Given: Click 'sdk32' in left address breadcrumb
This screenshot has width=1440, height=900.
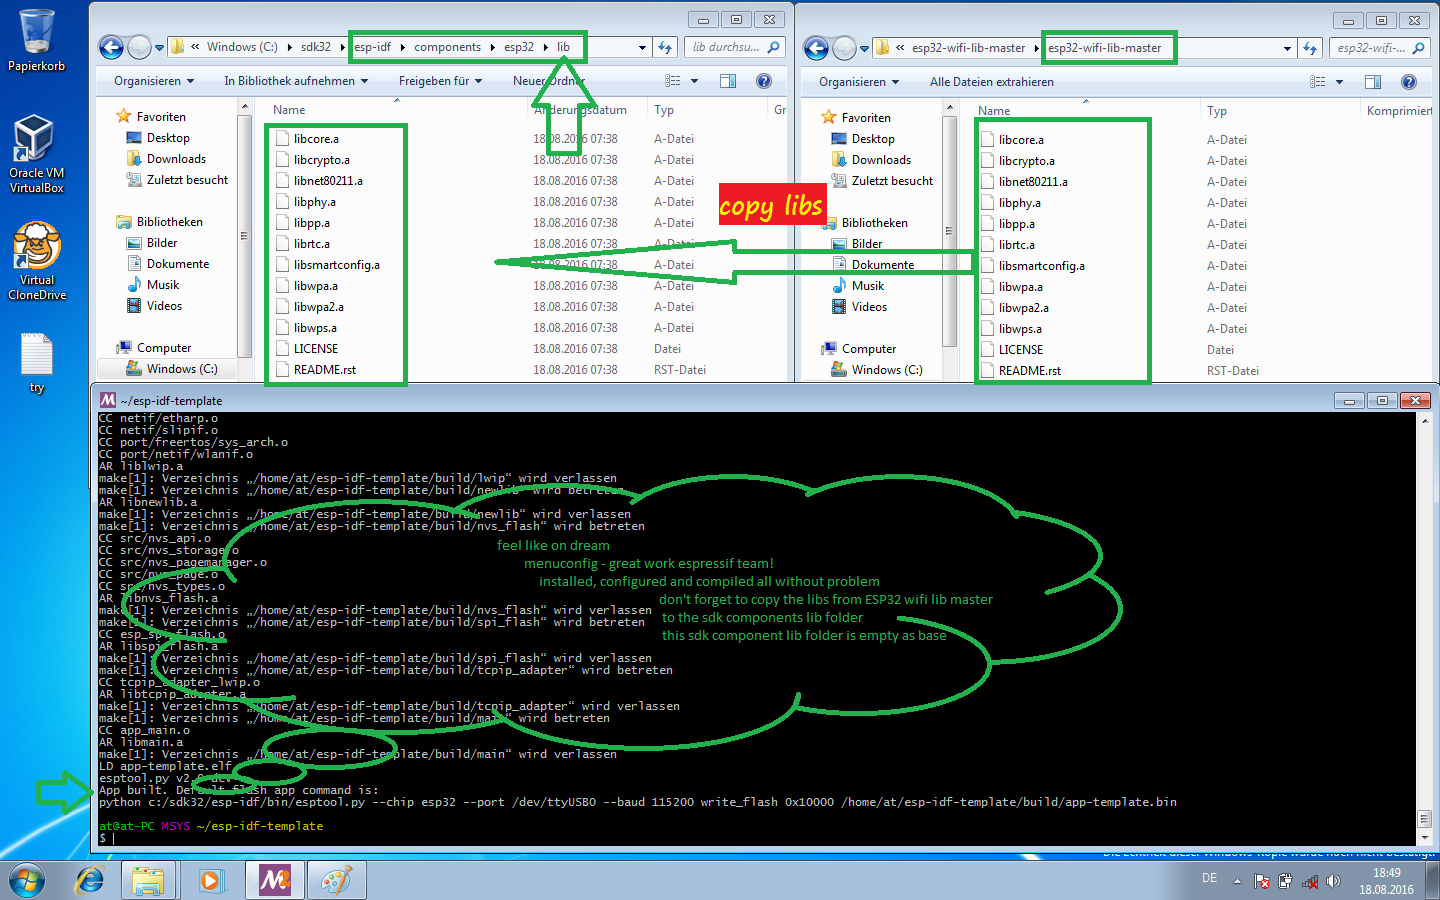Looking at the screenshot, I should 315,47.
